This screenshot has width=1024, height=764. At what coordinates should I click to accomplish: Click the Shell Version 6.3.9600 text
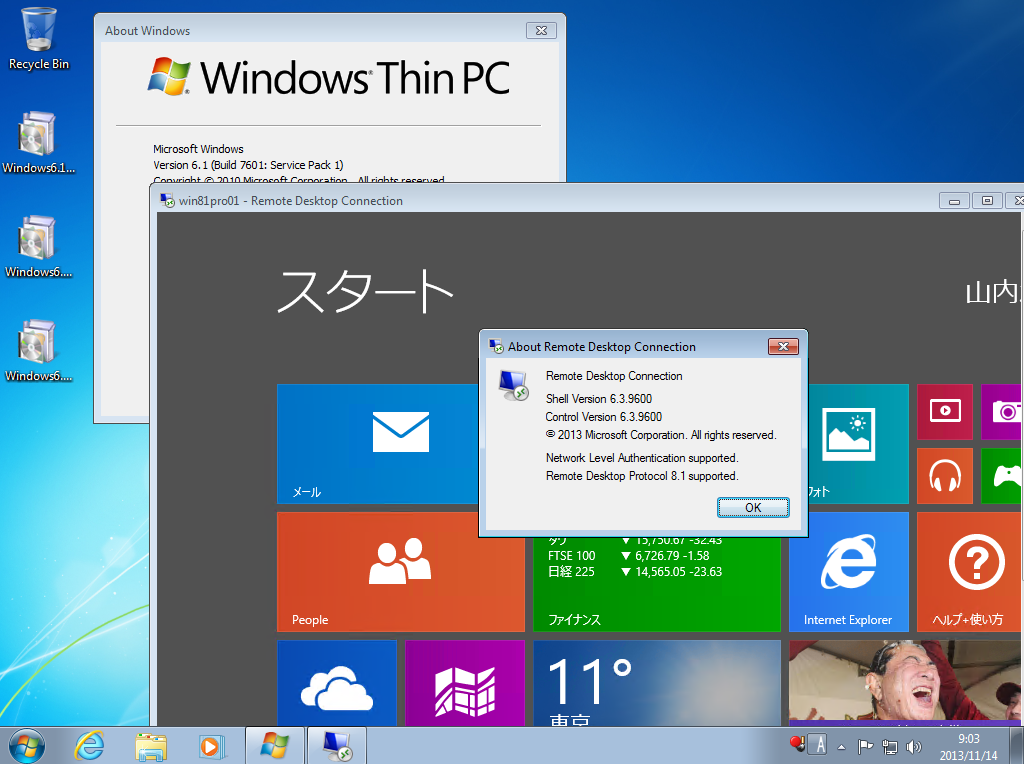tap(599, 398)
